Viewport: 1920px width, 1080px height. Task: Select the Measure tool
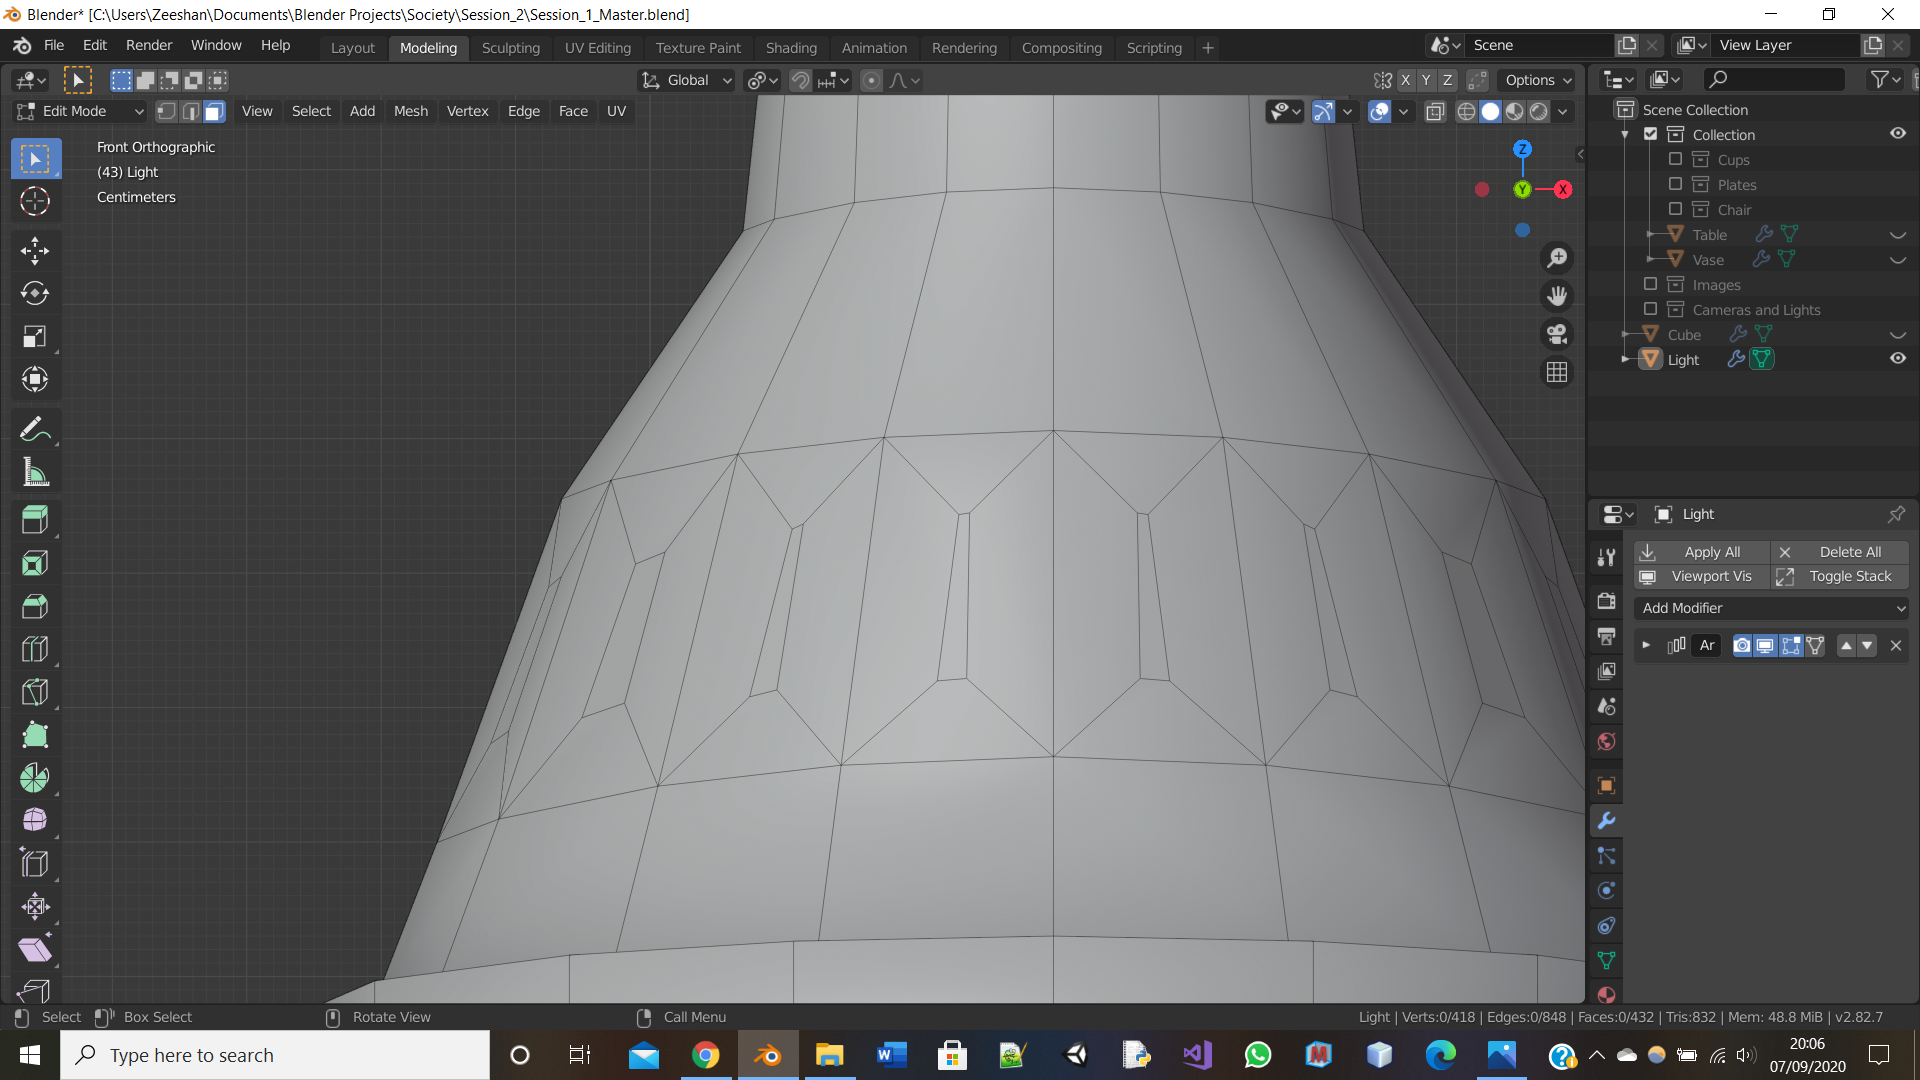point(35,472)
